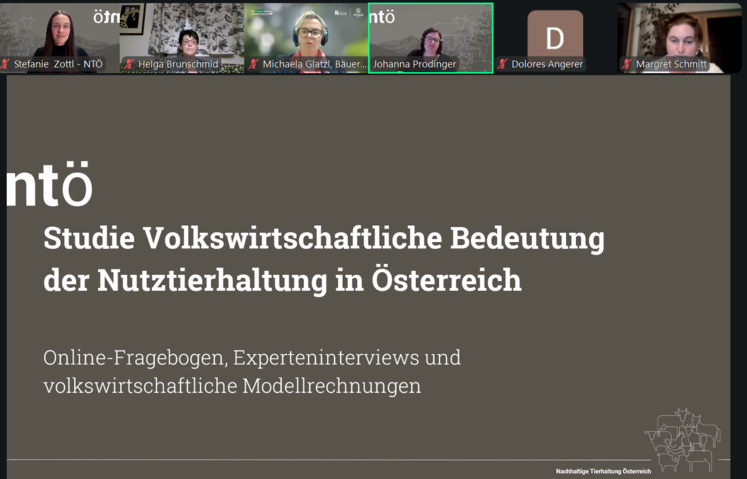Click the 'Dolores Angerer' name label
This screenshot has width=747, height=479.
point(547,64)
